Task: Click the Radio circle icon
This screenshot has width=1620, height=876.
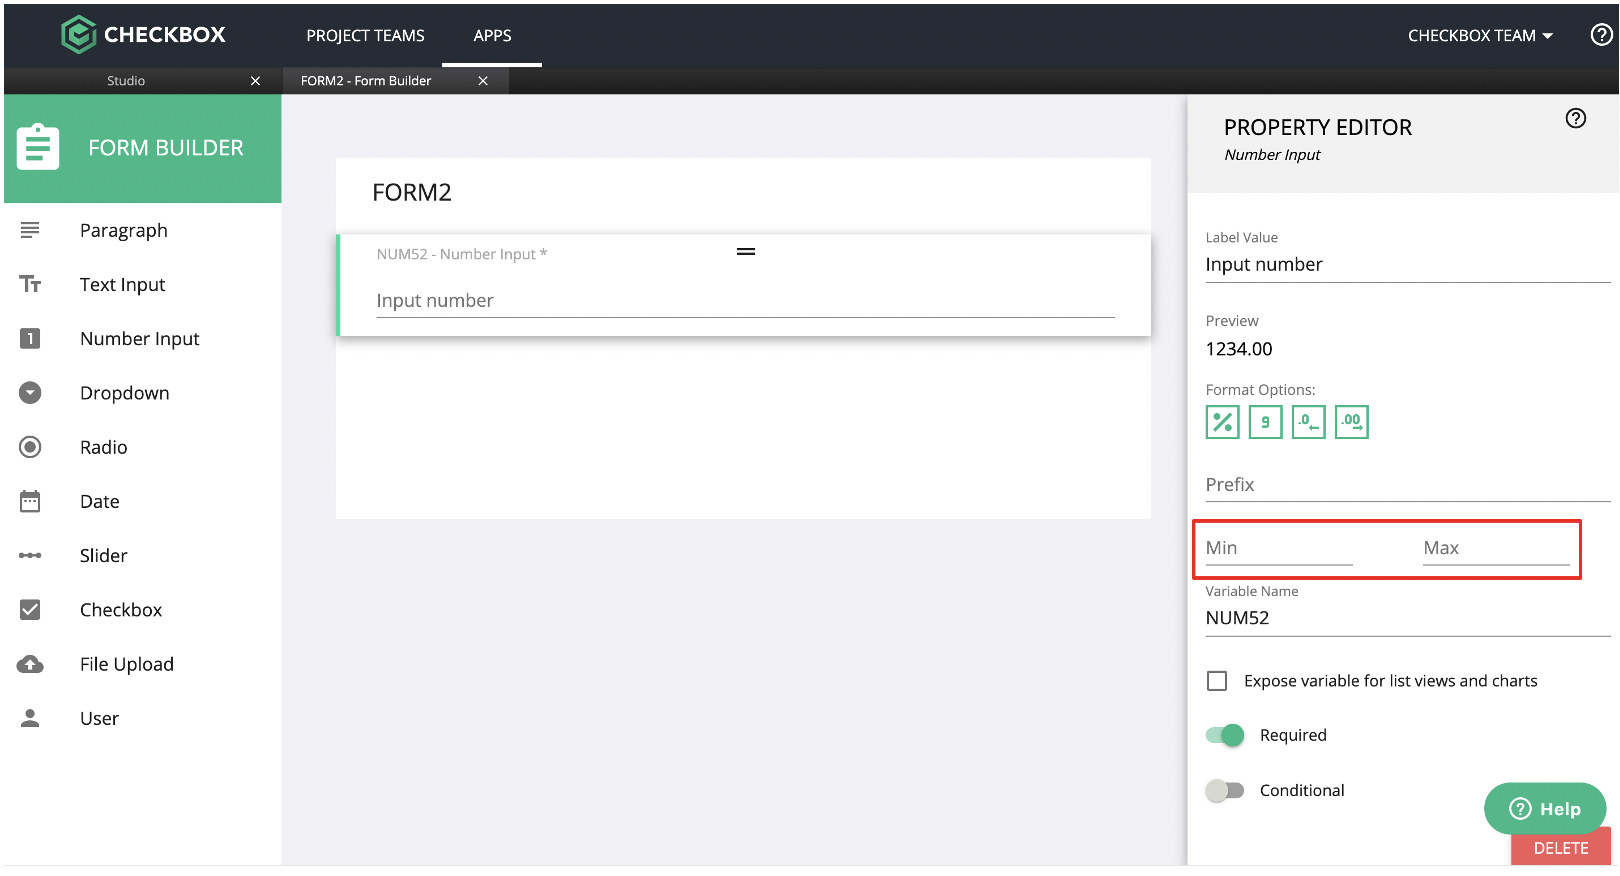Action: pos(30,447)
